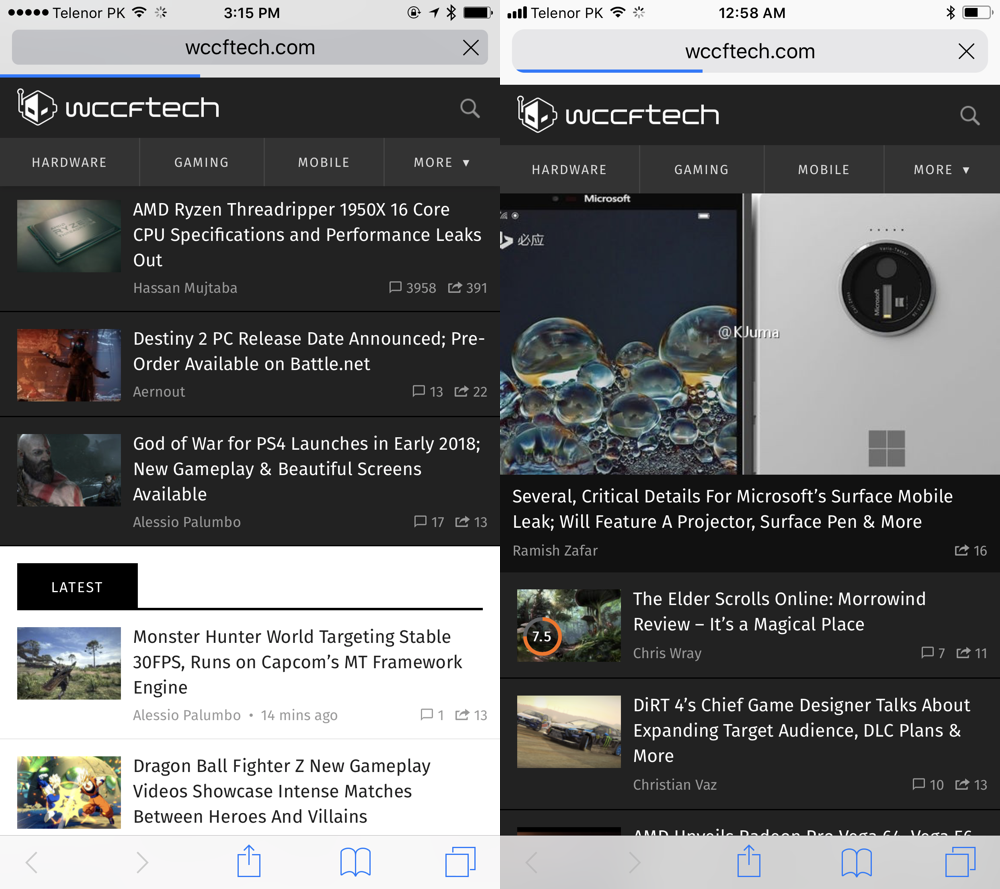Viewport: 1000px width, 889px height.
Task: Tap the search icon in the left phone header
Action: [470, 108]
